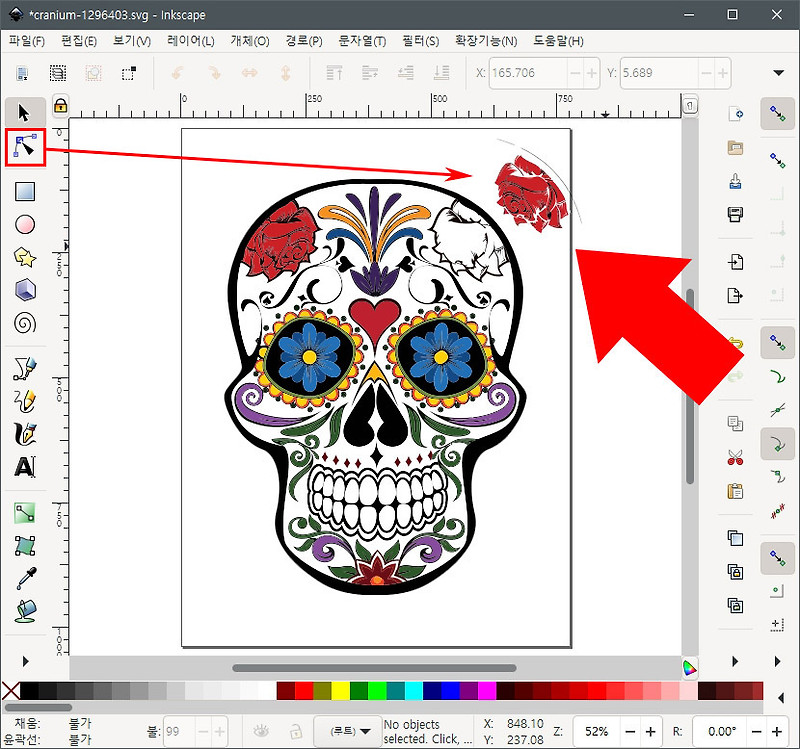Click Paste clipboard icon
The width and height of the screenshot is (800, 749).
(735, 491)
